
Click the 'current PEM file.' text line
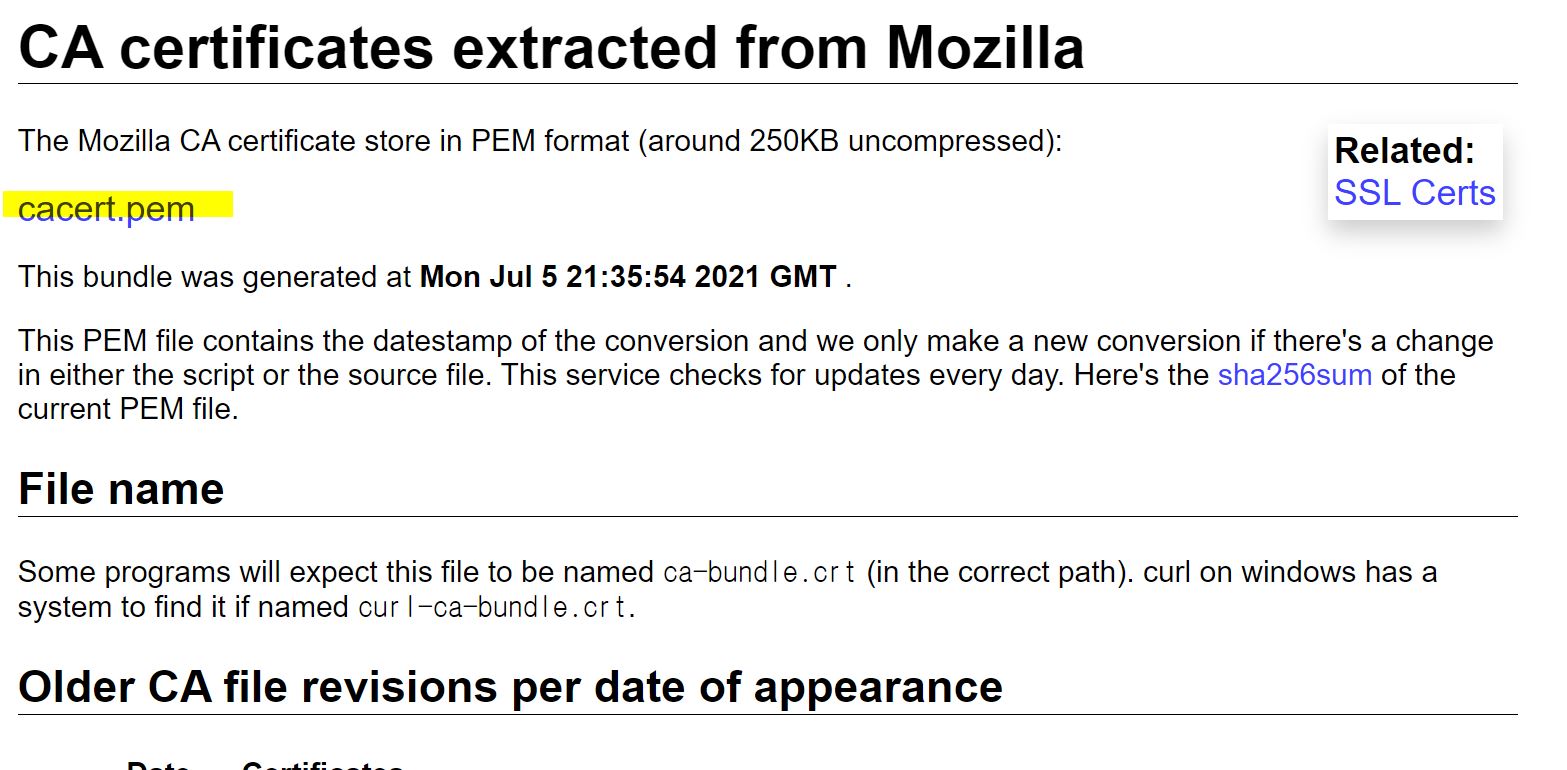[128, 409]
